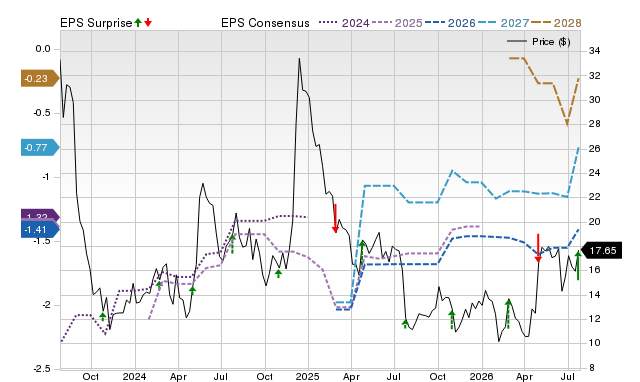Click the Price ($) legend entry

(x=539, y=42)
